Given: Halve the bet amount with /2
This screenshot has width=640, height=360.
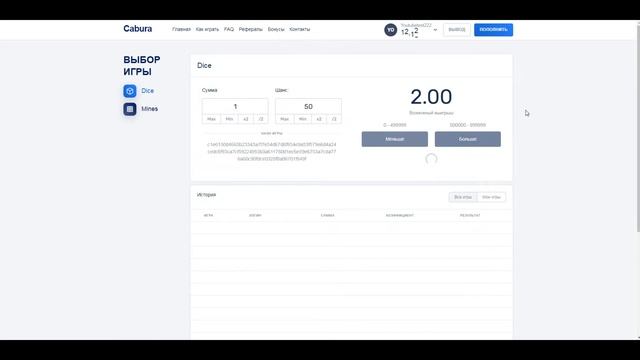Looking at the screenshot, I should [261, 119].
